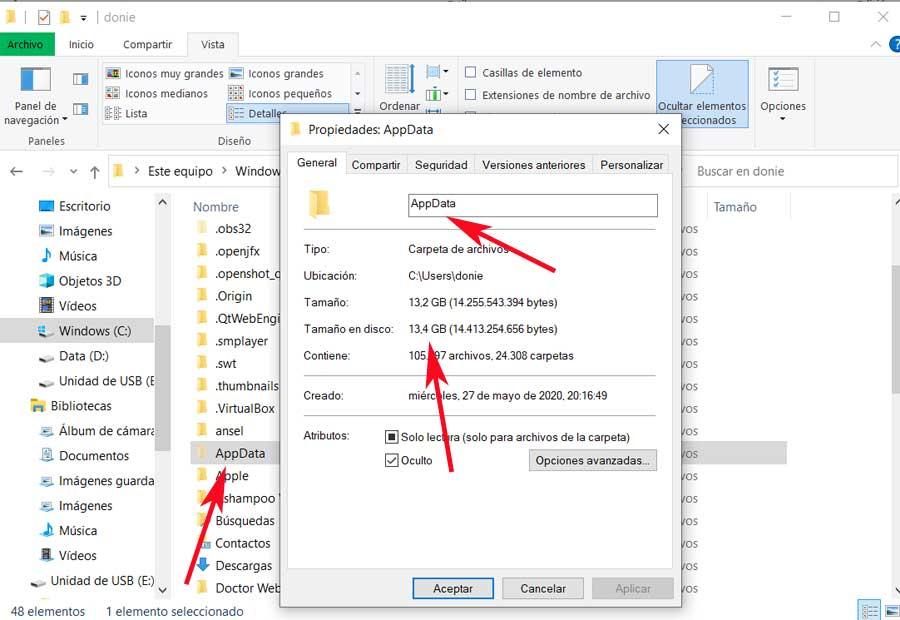Go back with the back arrow

tap(17, 171)
